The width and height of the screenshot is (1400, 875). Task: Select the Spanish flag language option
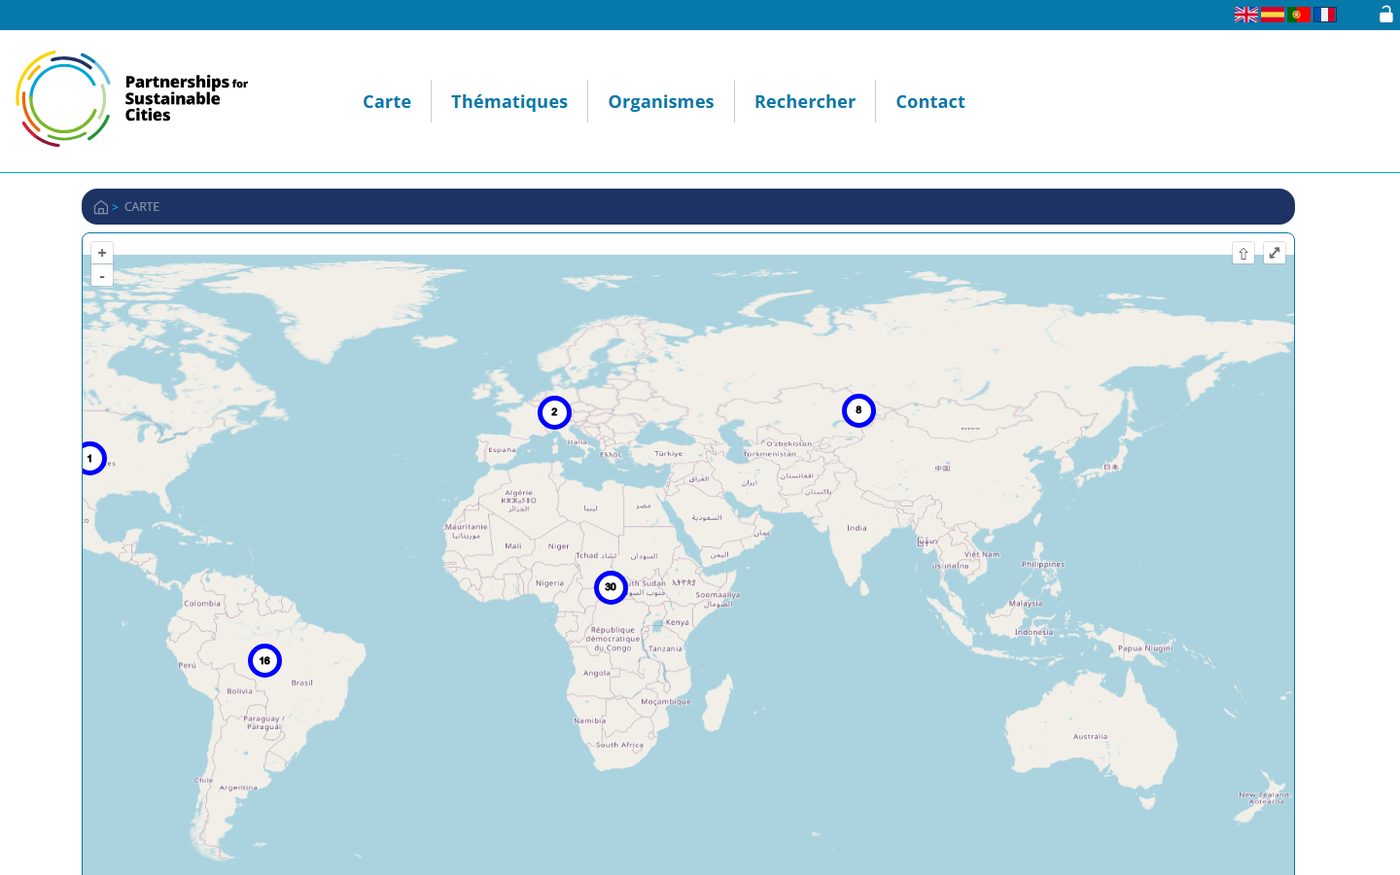point(1272,14)
